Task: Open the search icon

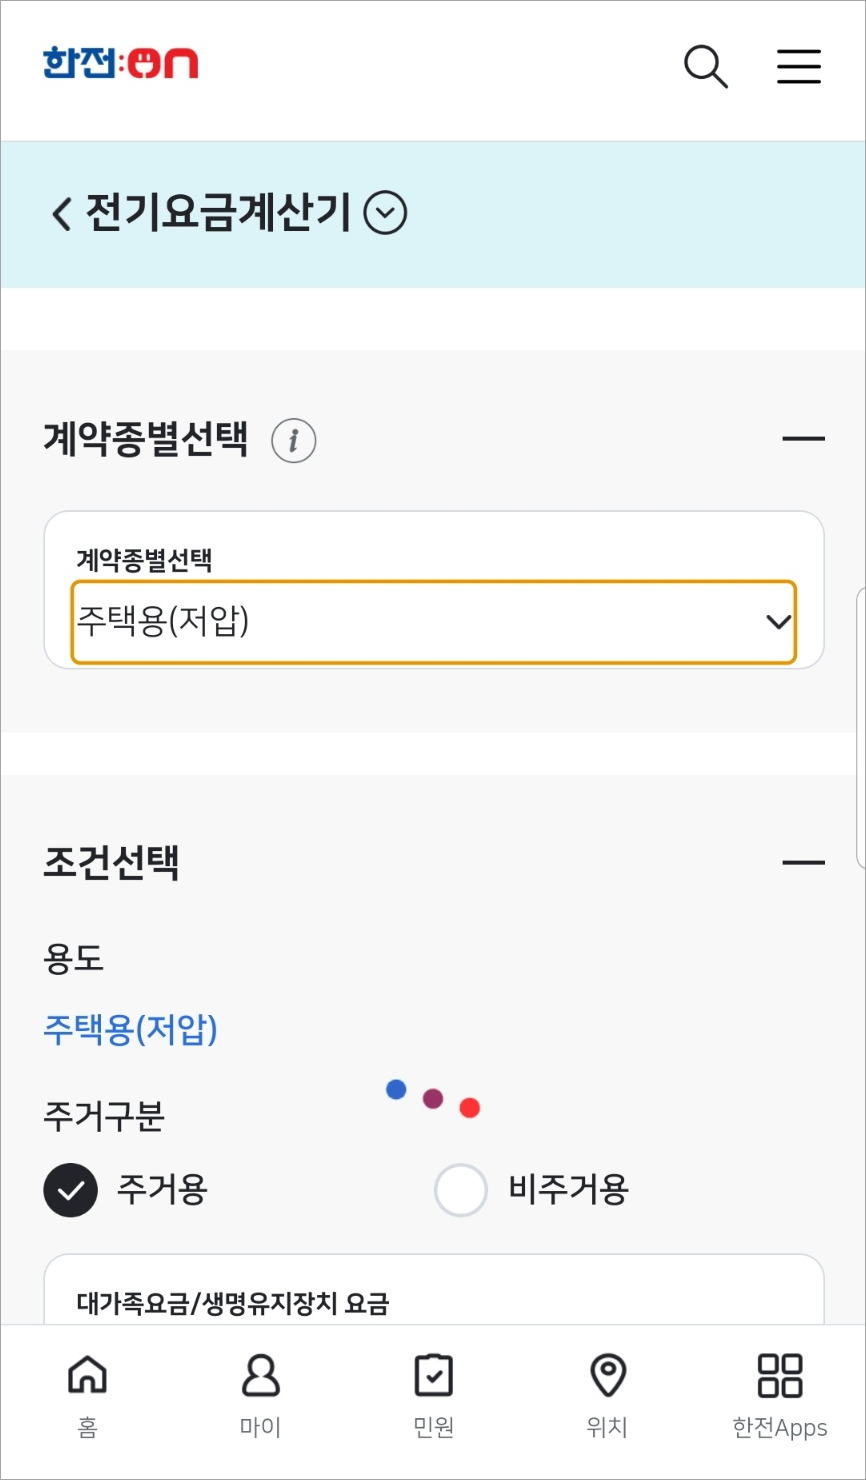Action: (705, 66)
